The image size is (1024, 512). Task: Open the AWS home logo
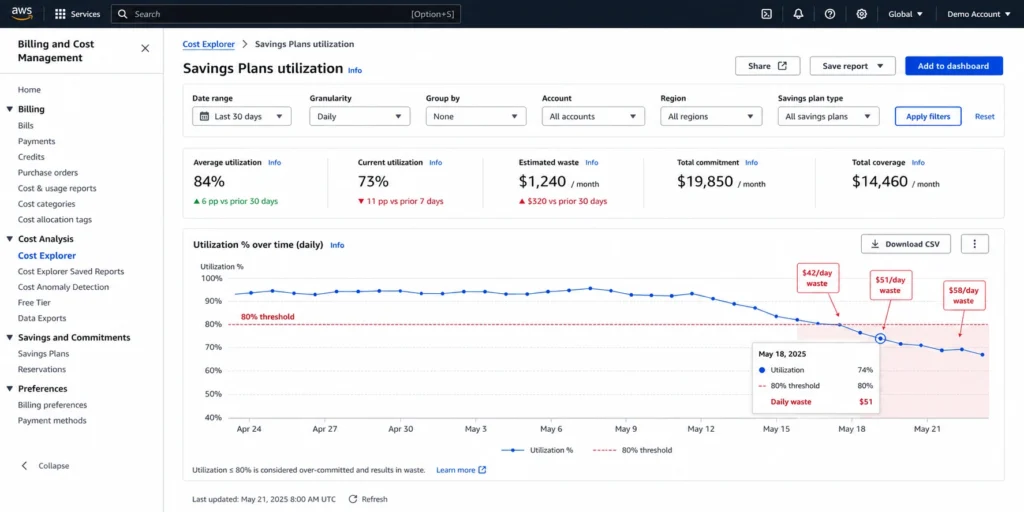[x=22, y=14]
